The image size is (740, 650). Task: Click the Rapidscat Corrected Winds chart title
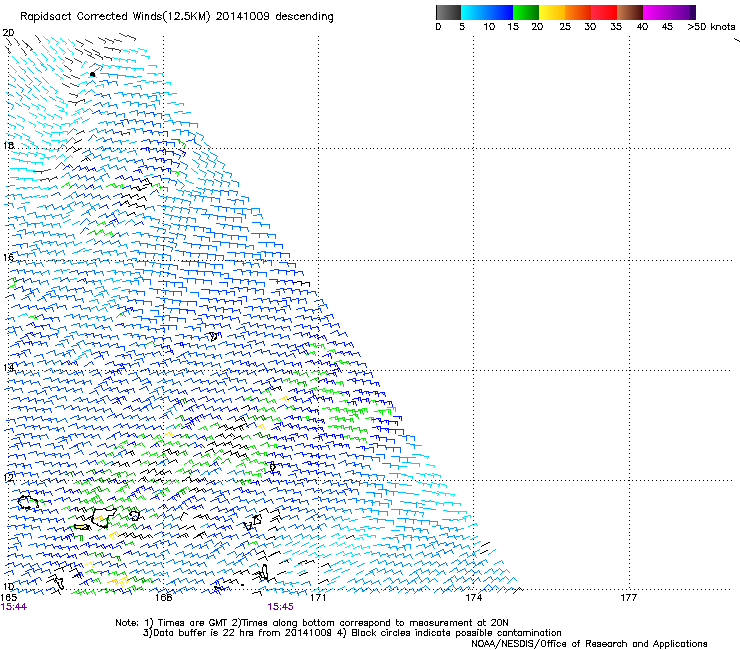(x=177, y=17)
